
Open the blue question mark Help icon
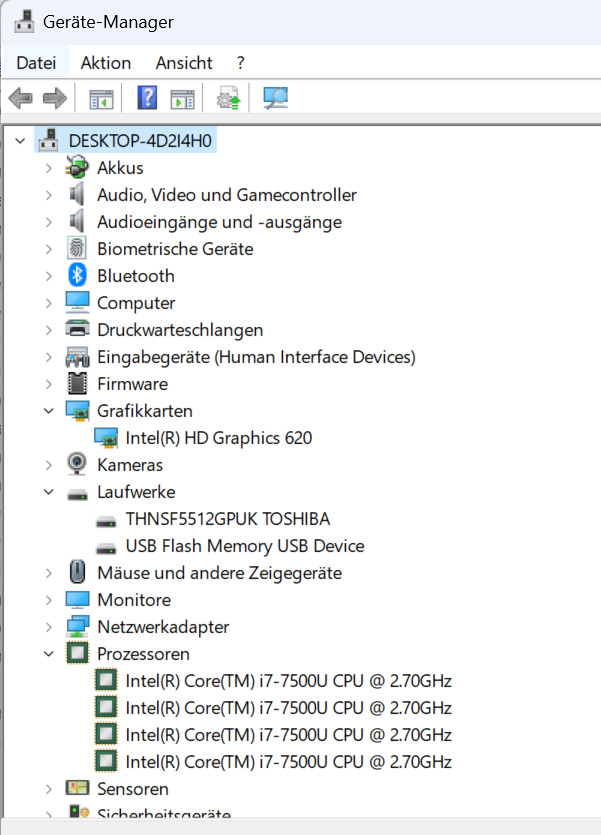147,97
